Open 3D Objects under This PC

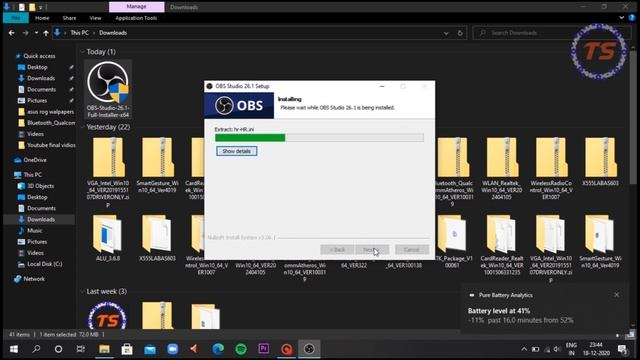40,186
